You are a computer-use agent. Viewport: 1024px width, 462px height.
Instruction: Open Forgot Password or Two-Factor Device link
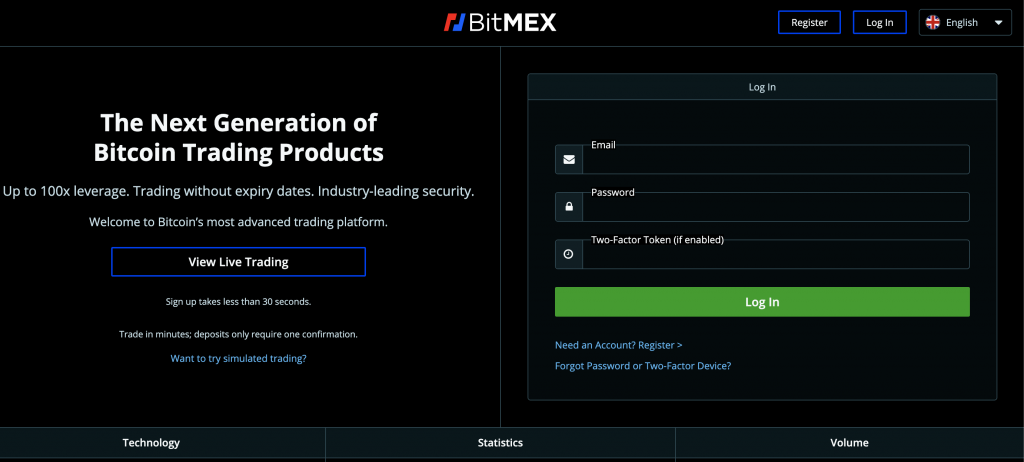point(643,366)
